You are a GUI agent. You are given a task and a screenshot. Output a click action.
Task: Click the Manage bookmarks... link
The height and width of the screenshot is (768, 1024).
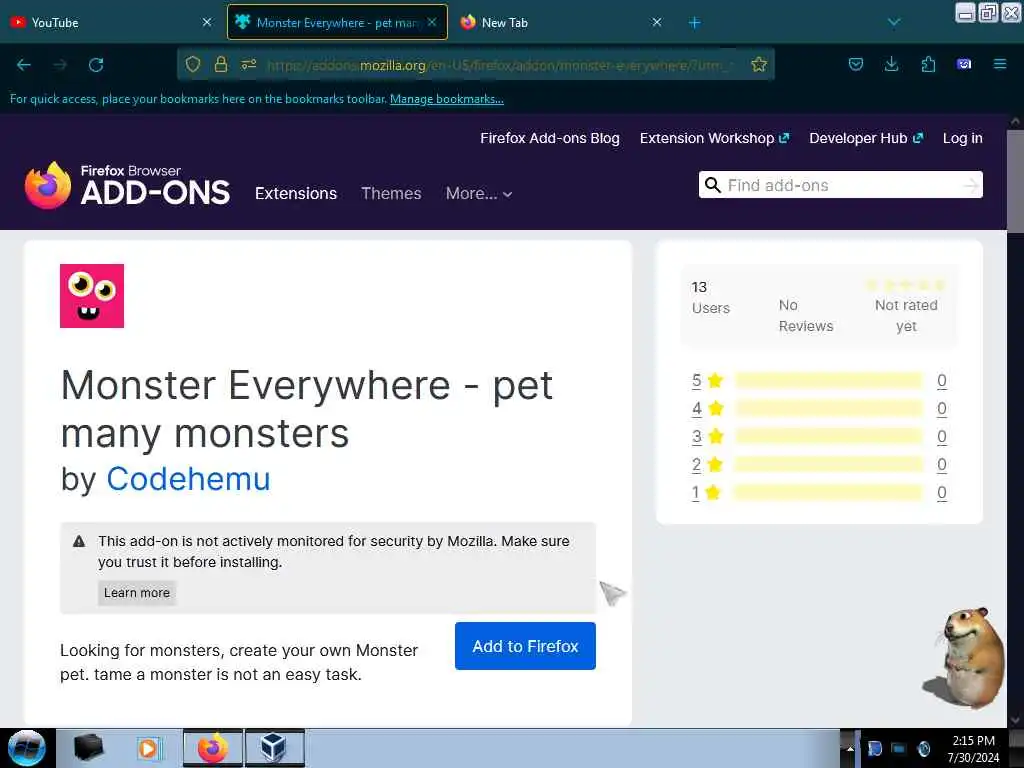coord(447,99)
